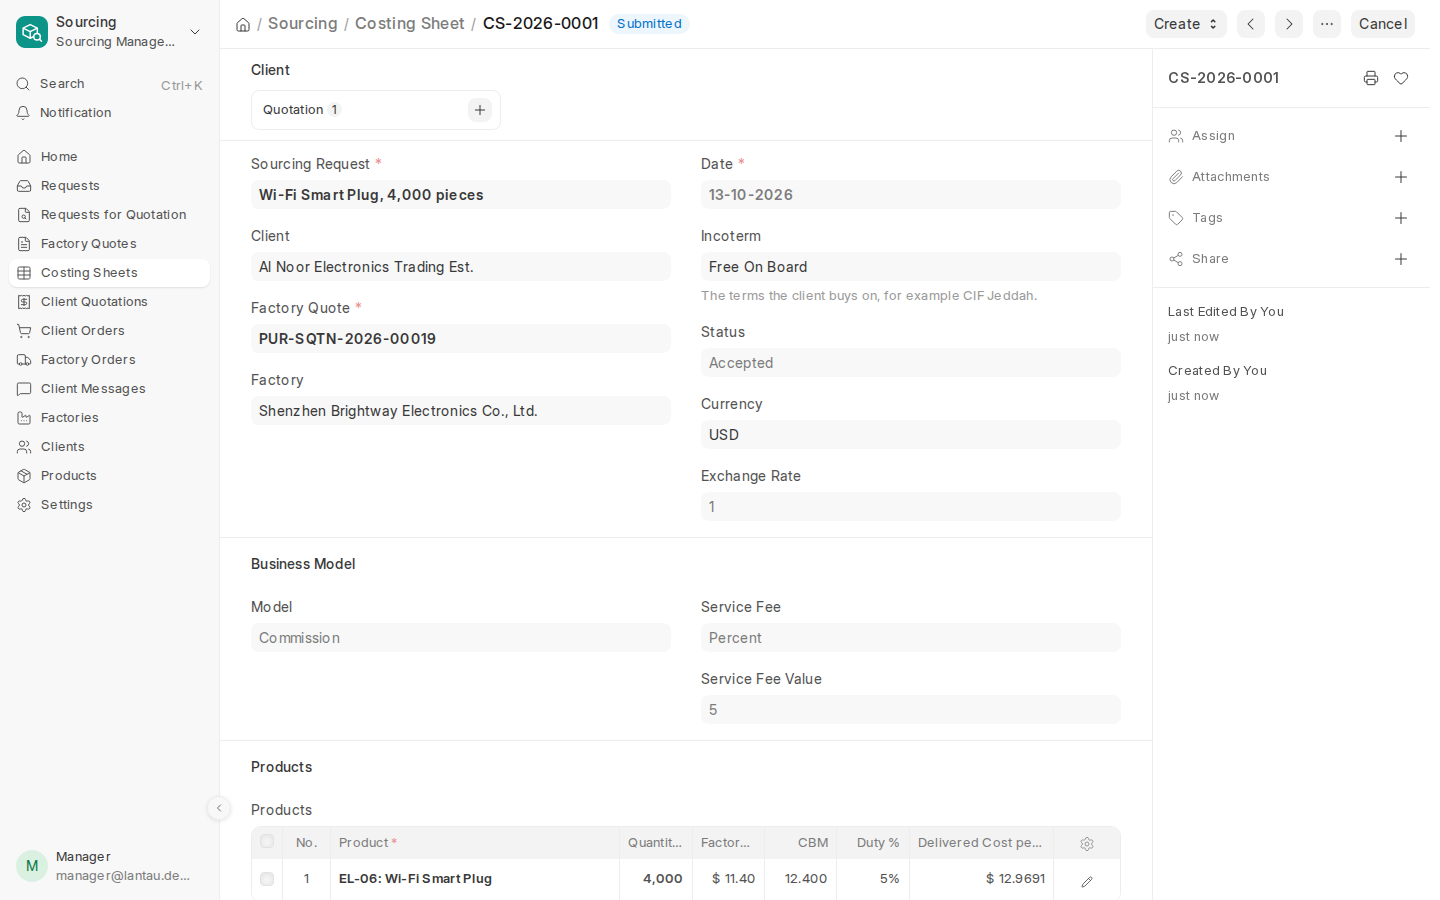Go to next document arrow
This screenshot has height=900, width=1440.
(x=1289, y=24)
